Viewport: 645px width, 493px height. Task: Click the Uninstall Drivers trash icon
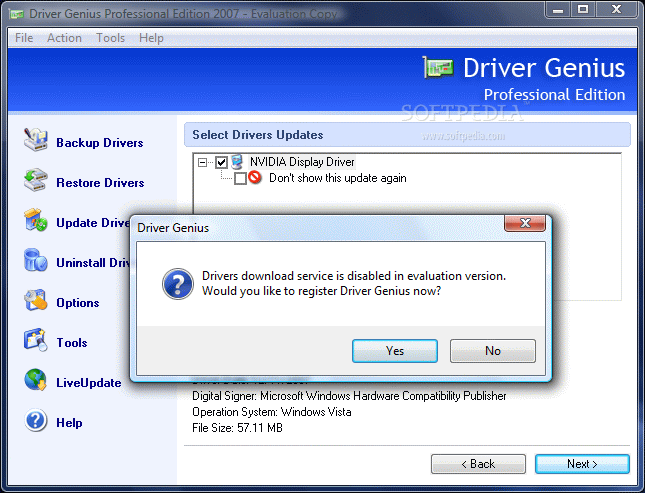35,260
